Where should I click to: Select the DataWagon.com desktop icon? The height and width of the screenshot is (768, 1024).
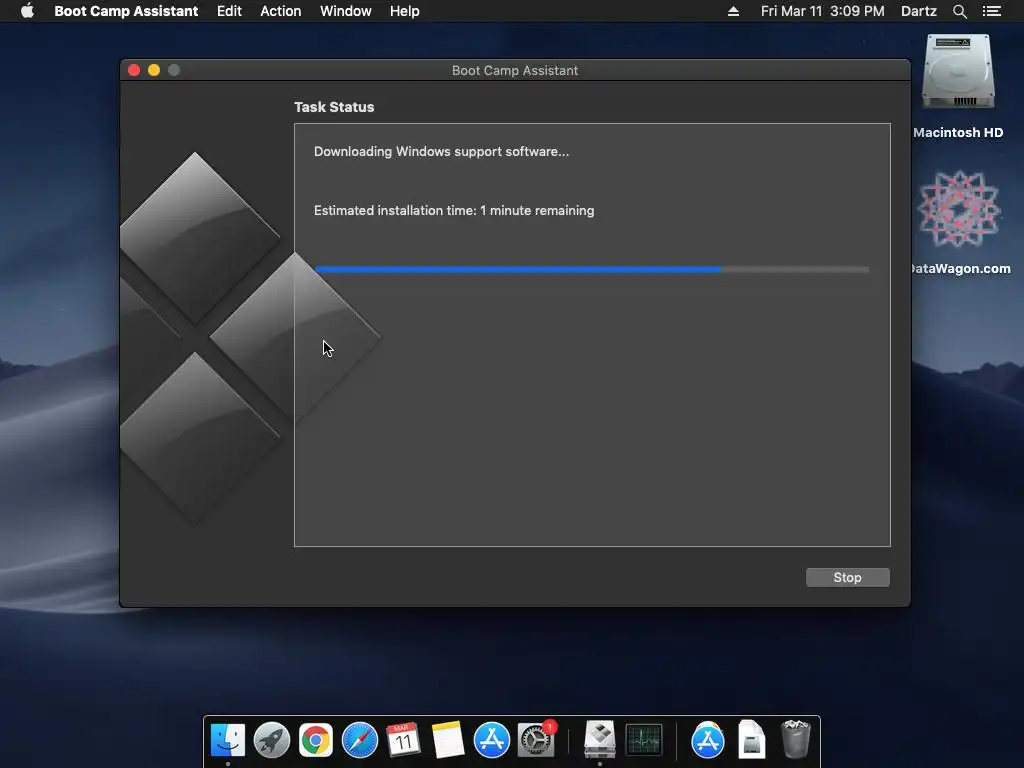point(959,209)
